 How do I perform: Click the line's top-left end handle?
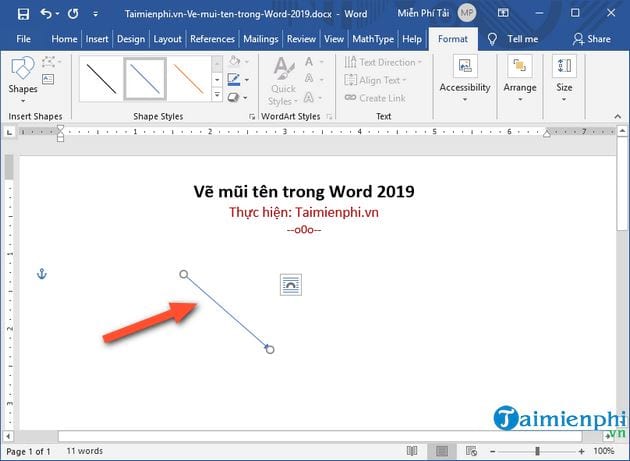(x=184, y=275)
